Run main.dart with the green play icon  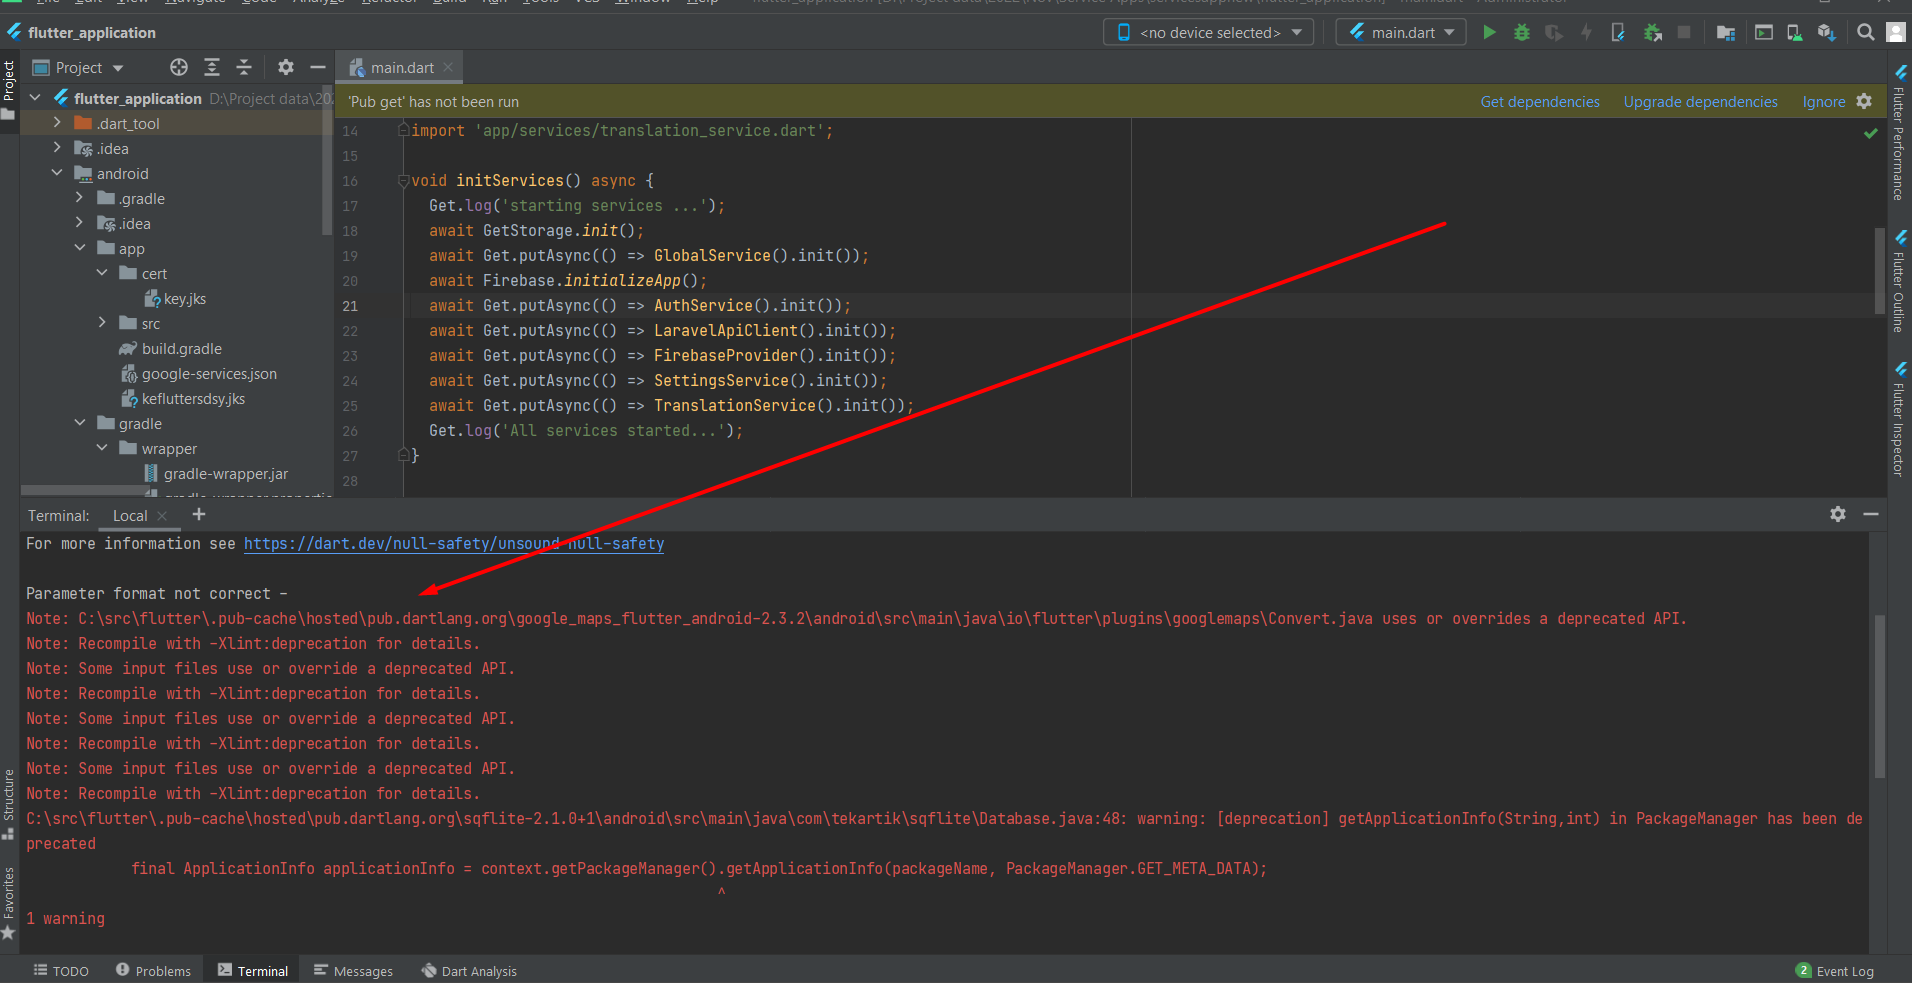(x=1489, y=32)
